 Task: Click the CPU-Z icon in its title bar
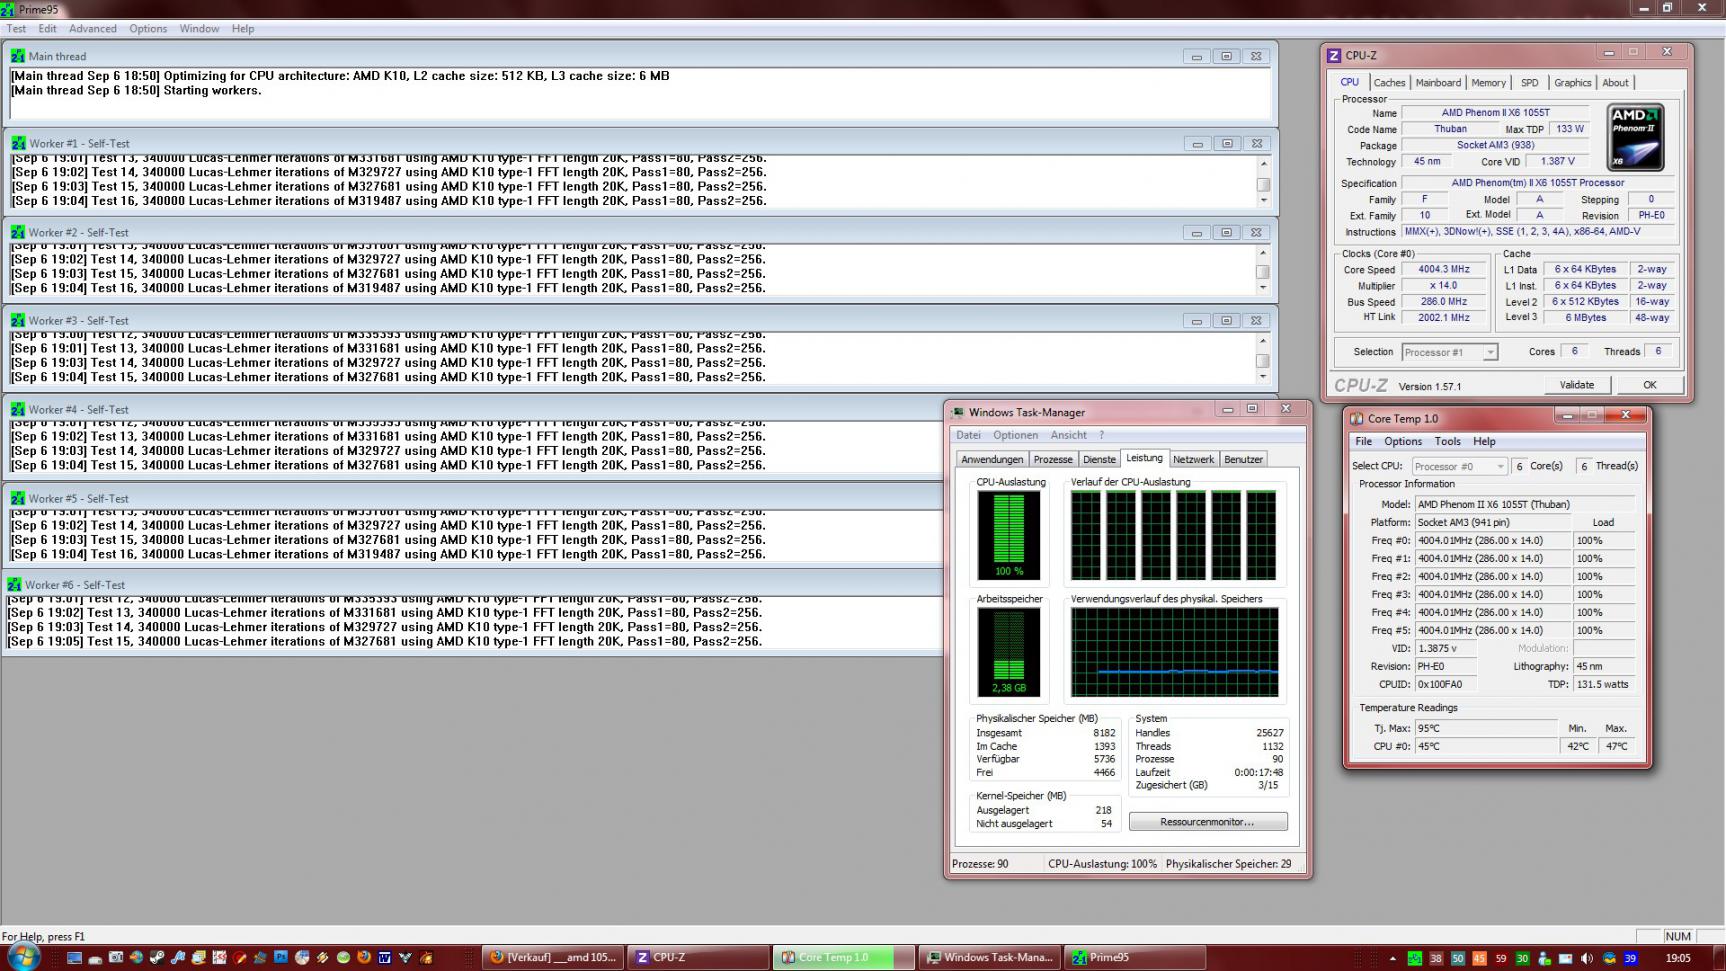pyautogui.click(x=1333, y=55)
